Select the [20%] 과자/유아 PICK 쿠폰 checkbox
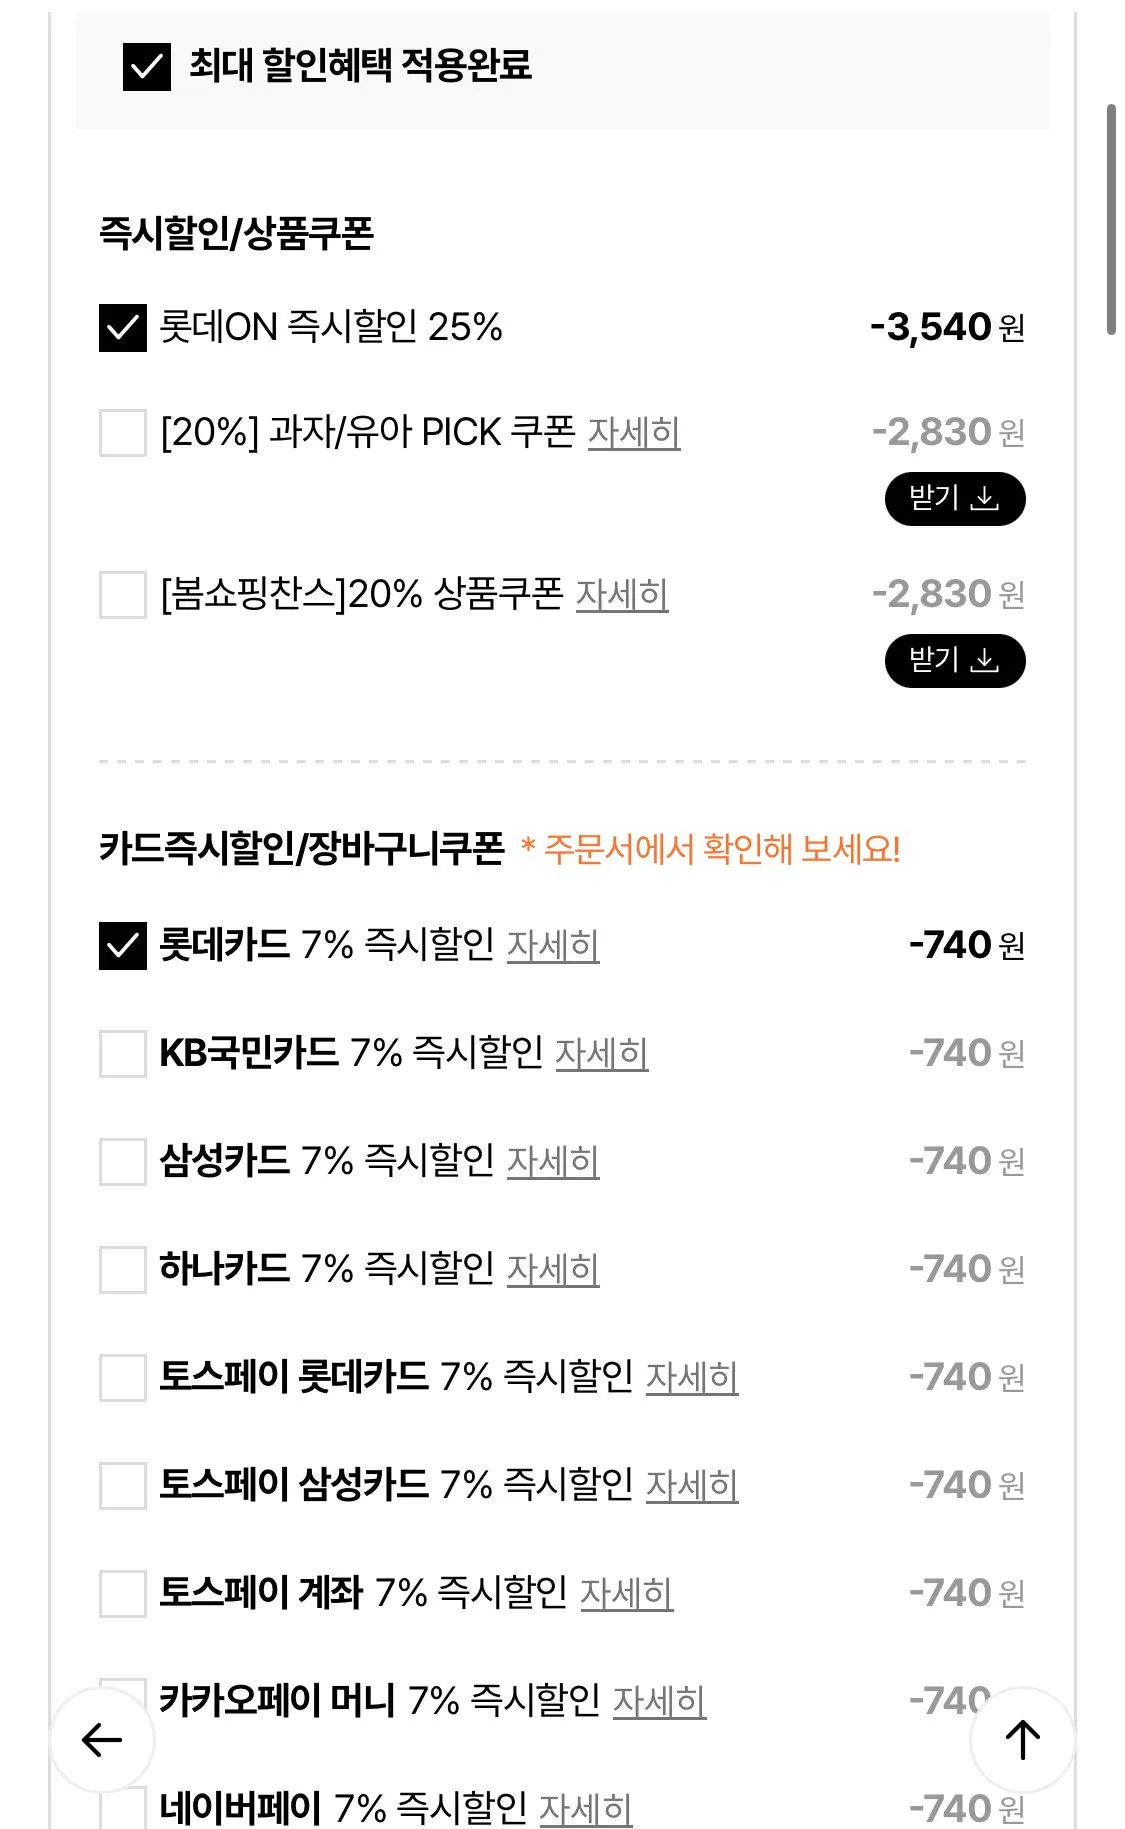The width and height of the screenshot is (1125, 1829). [x=123, y=433]
